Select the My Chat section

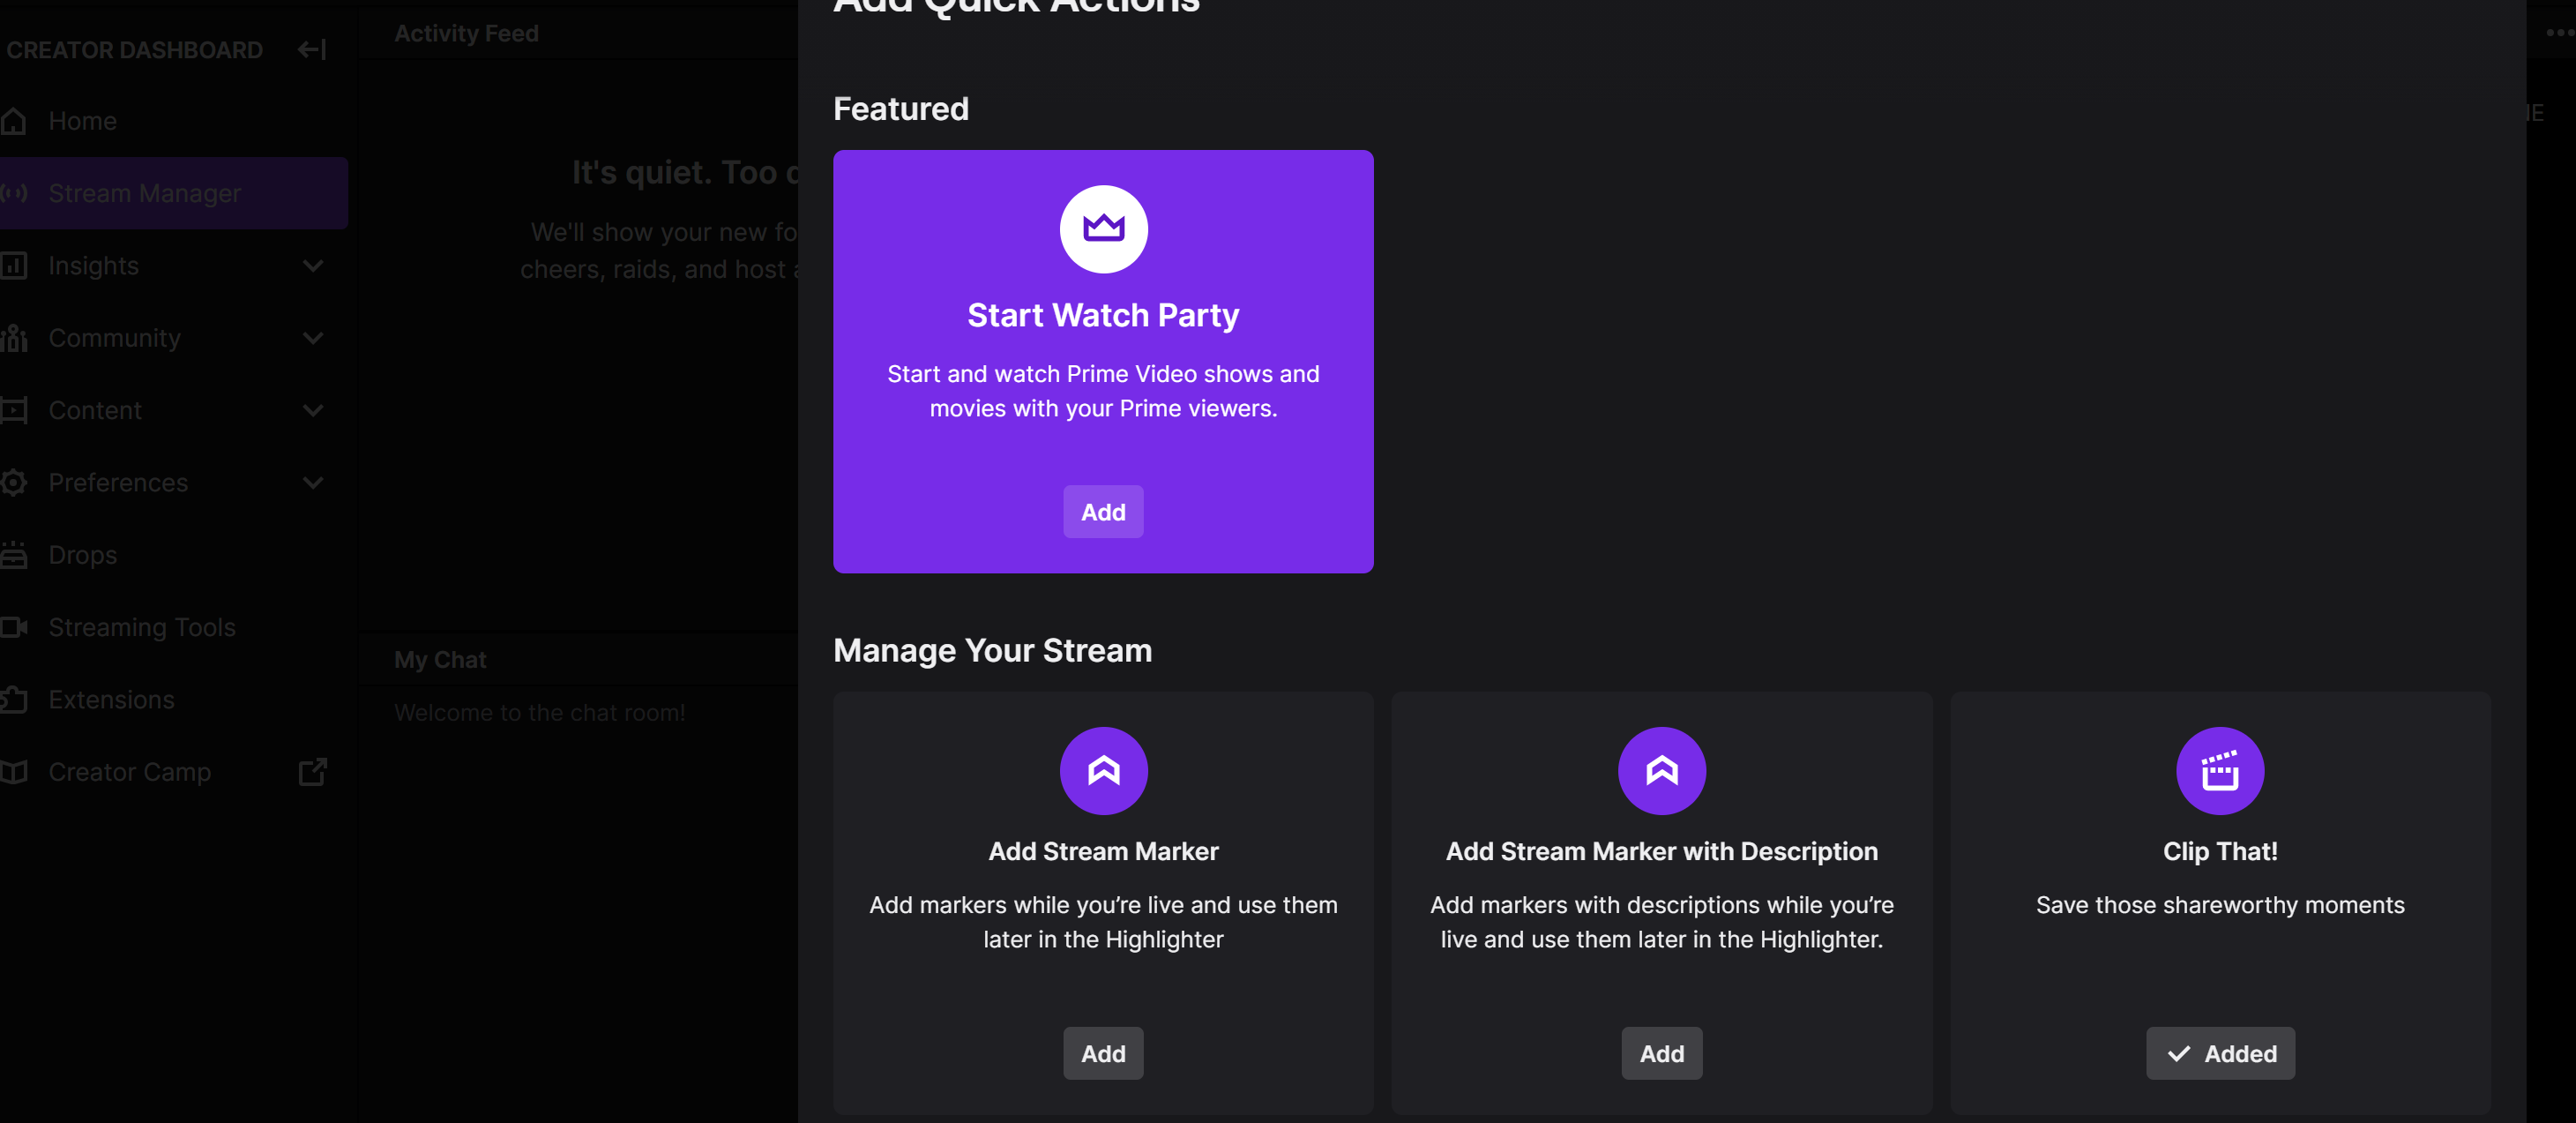(x=440, y=658)
